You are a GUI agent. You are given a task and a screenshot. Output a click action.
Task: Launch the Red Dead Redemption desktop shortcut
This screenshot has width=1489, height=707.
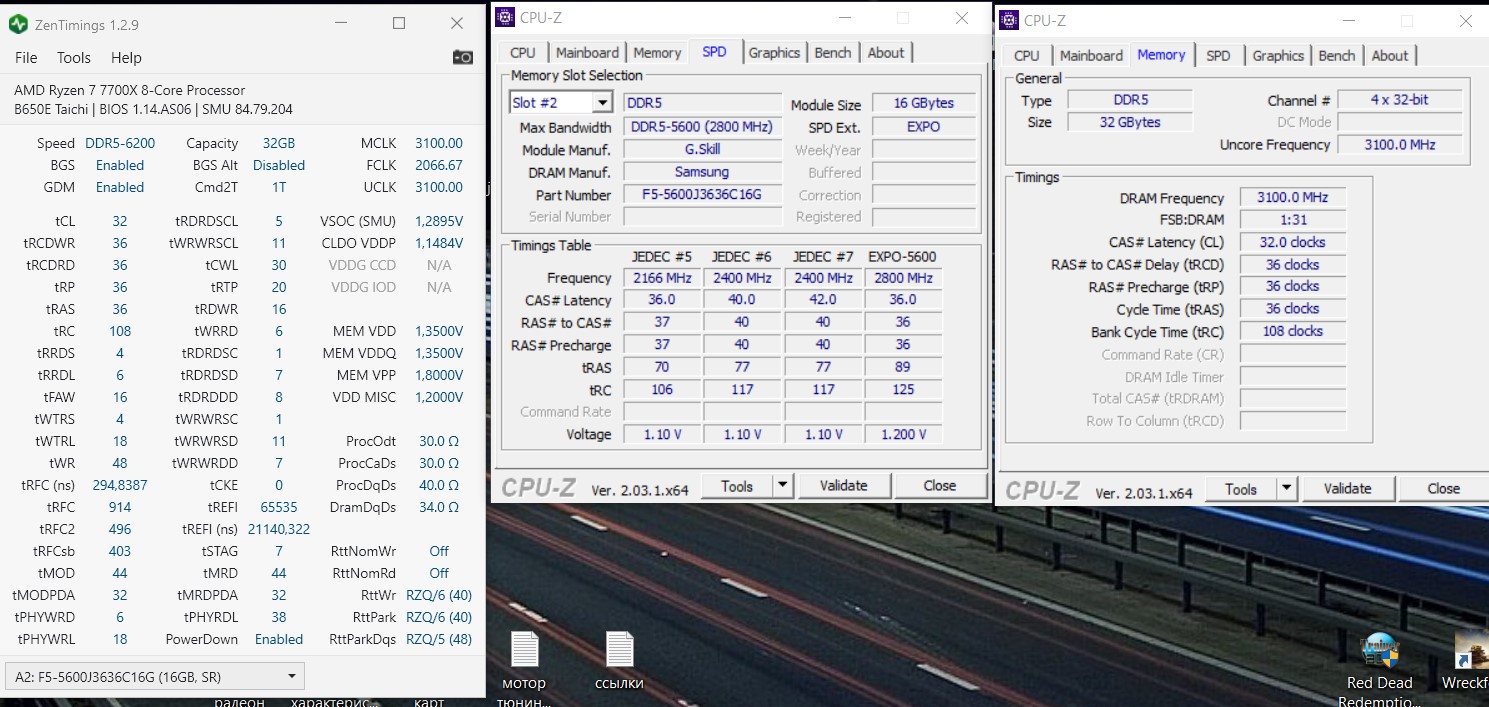(x=1380, y=651)
